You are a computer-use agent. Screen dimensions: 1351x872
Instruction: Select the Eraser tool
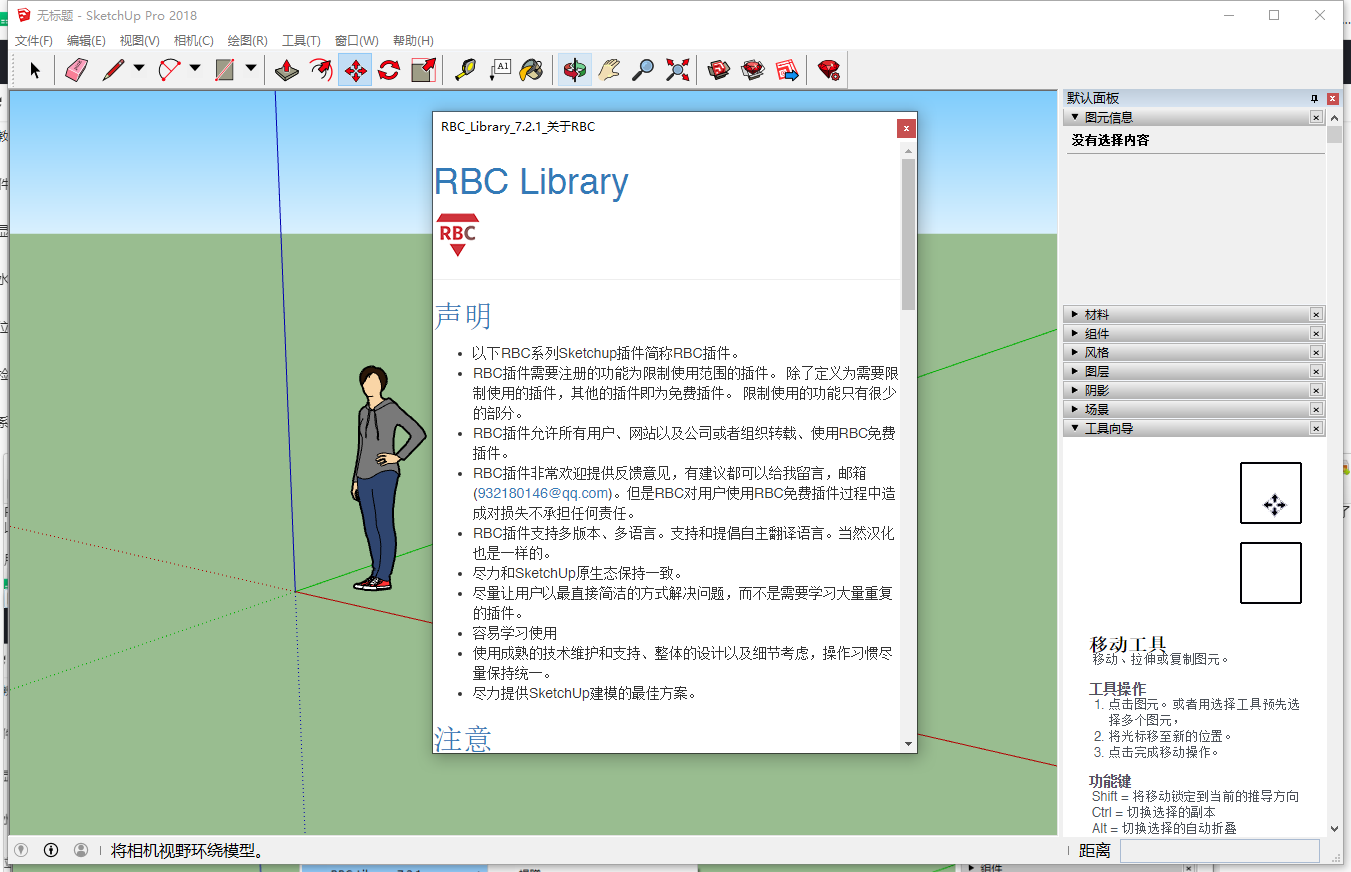[x=76, y=70]
